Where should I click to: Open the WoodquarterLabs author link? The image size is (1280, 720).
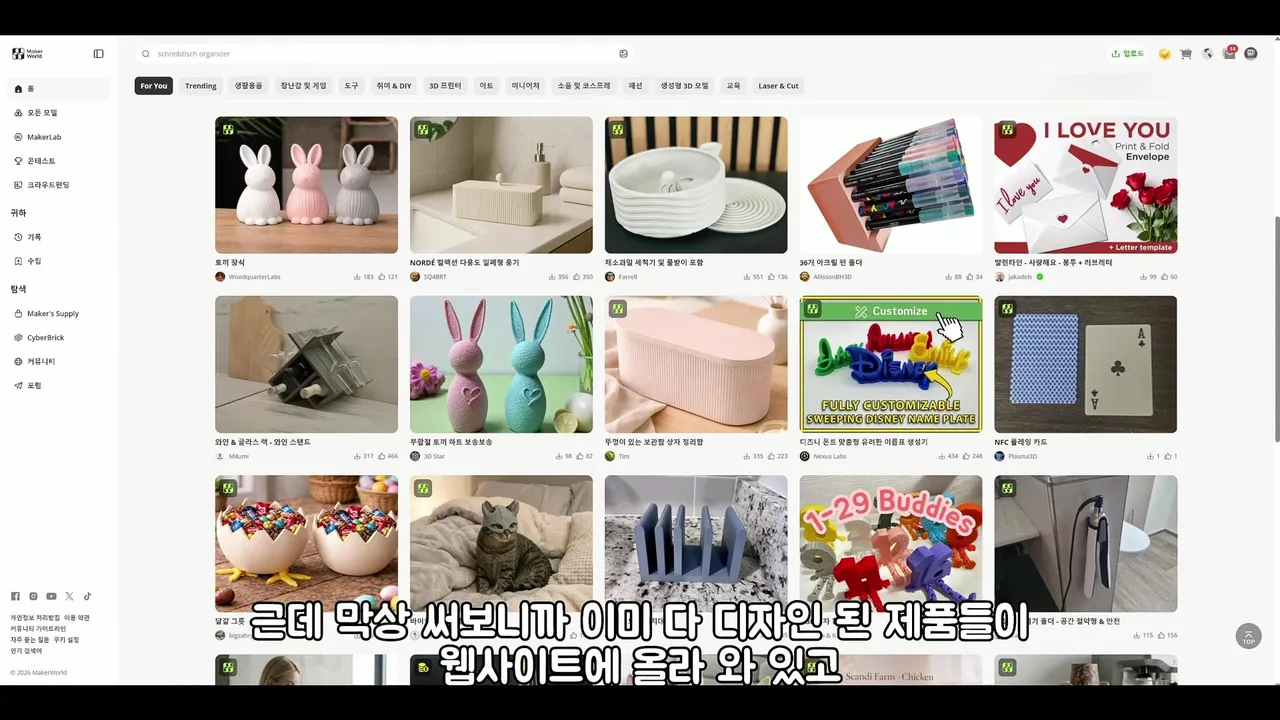[x=254, y=277]
